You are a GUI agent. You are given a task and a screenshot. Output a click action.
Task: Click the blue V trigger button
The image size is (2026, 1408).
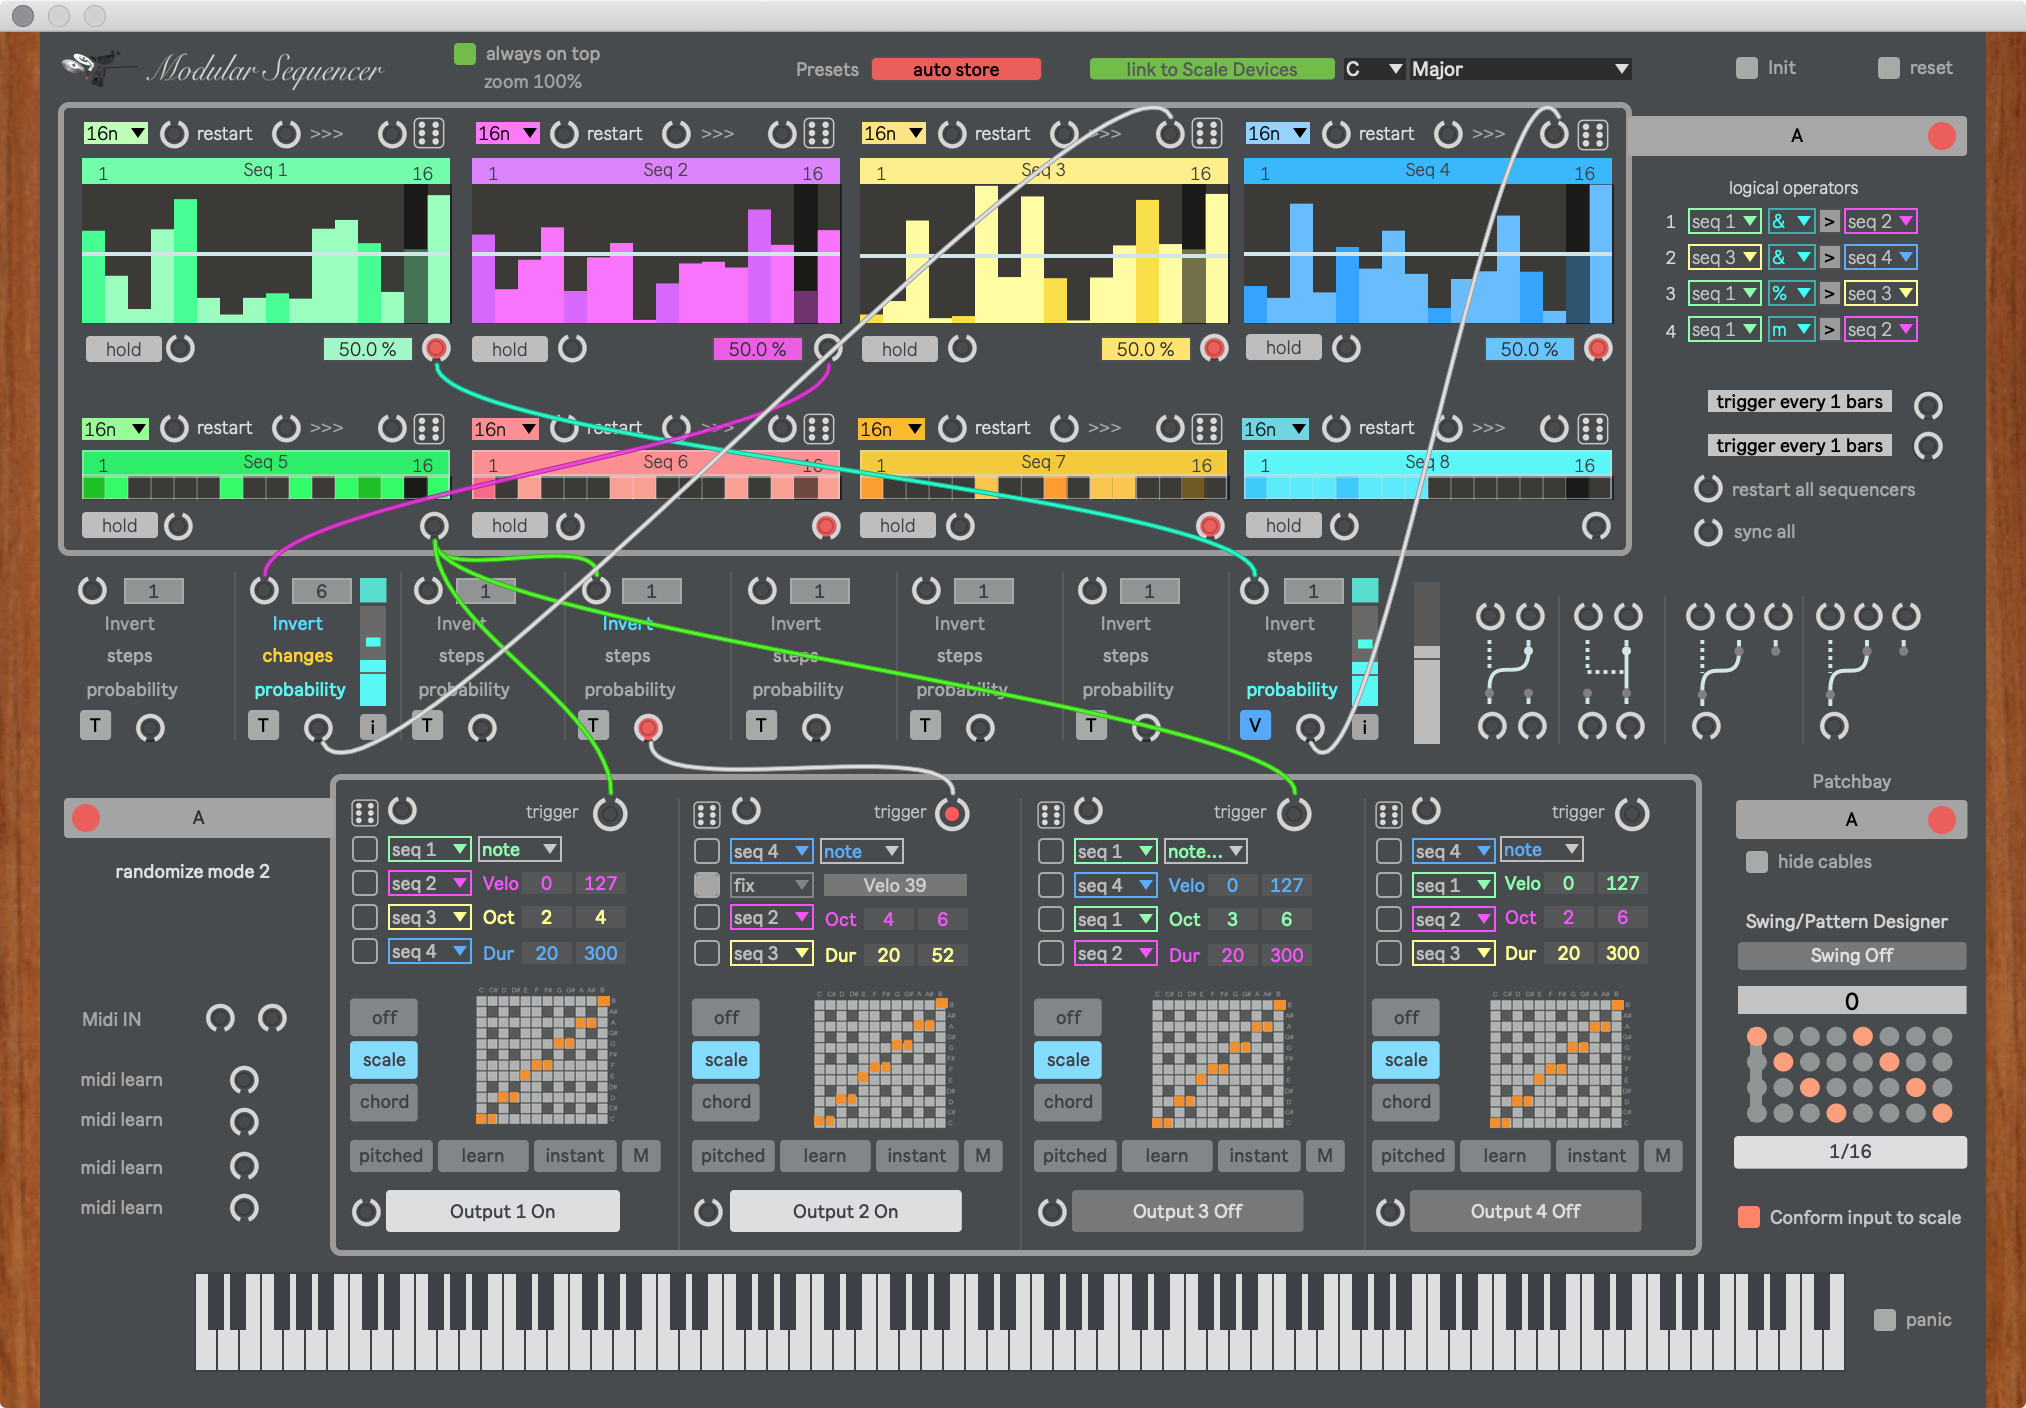[x=1255, y=725]
